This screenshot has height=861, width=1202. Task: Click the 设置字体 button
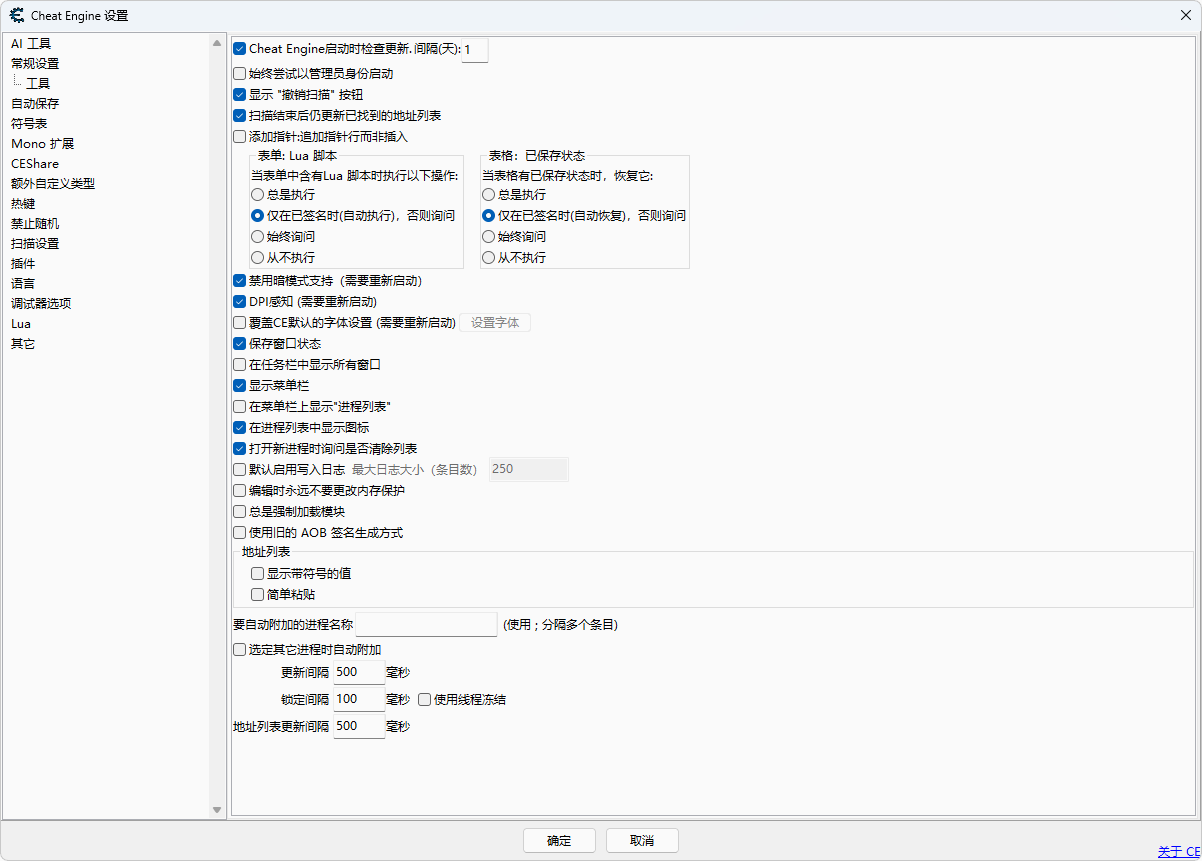[x=495, y=323]
